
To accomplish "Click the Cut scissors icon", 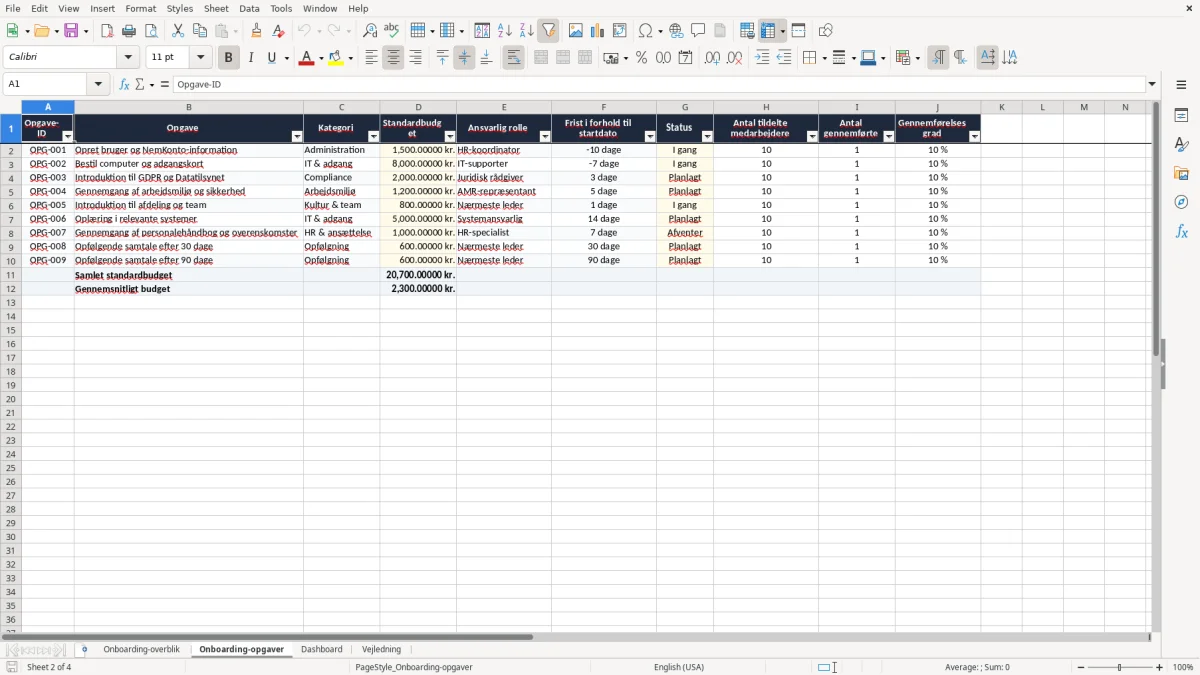I will (178, 31).
